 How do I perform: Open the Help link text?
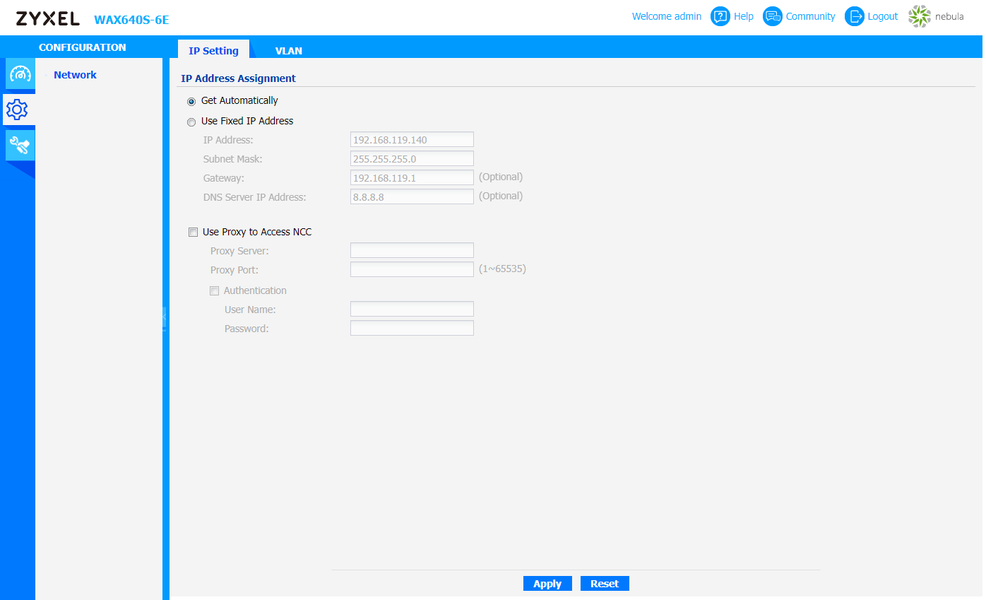(743, 16)
